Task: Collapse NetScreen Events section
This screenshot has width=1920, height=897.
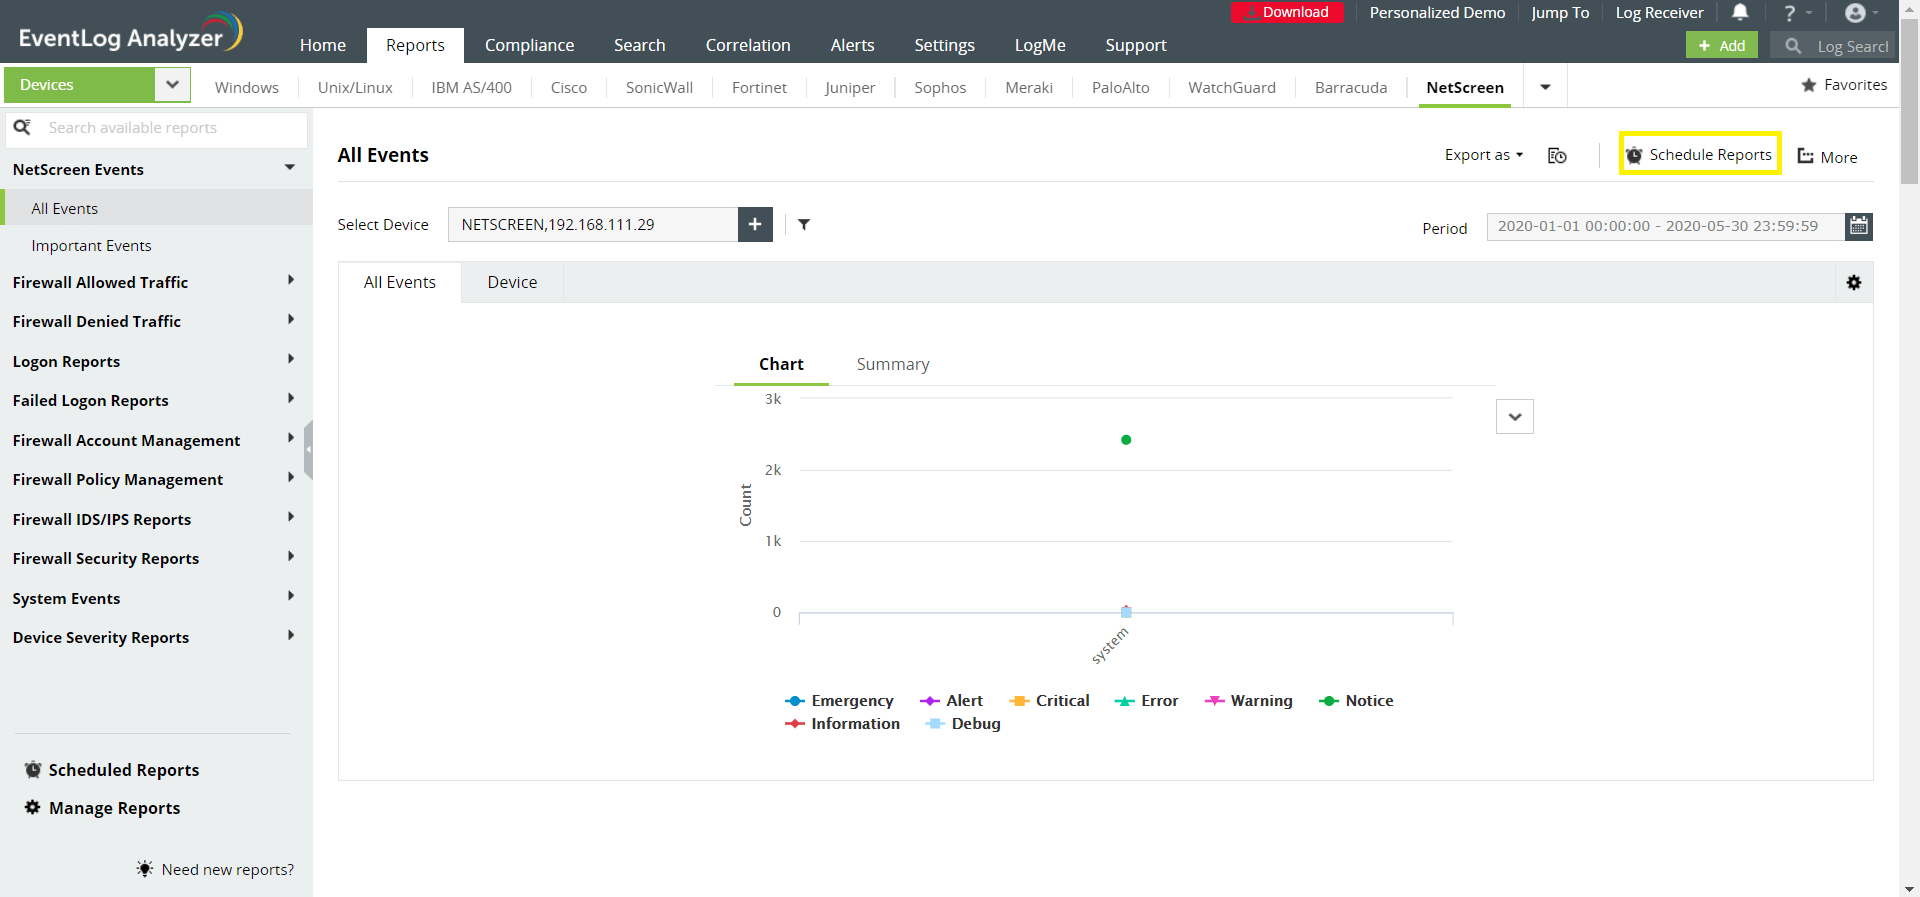Action: [290, 168]
